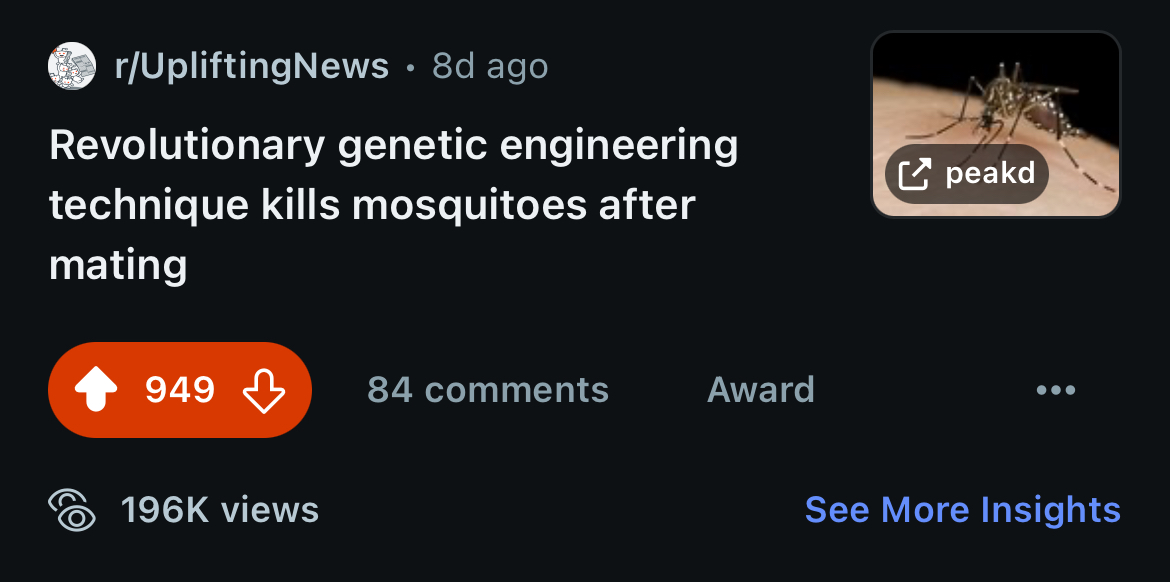Screen dimensions: 1170x582
Task: Open the three-dot overflow menu
Action: (1056, 389)
